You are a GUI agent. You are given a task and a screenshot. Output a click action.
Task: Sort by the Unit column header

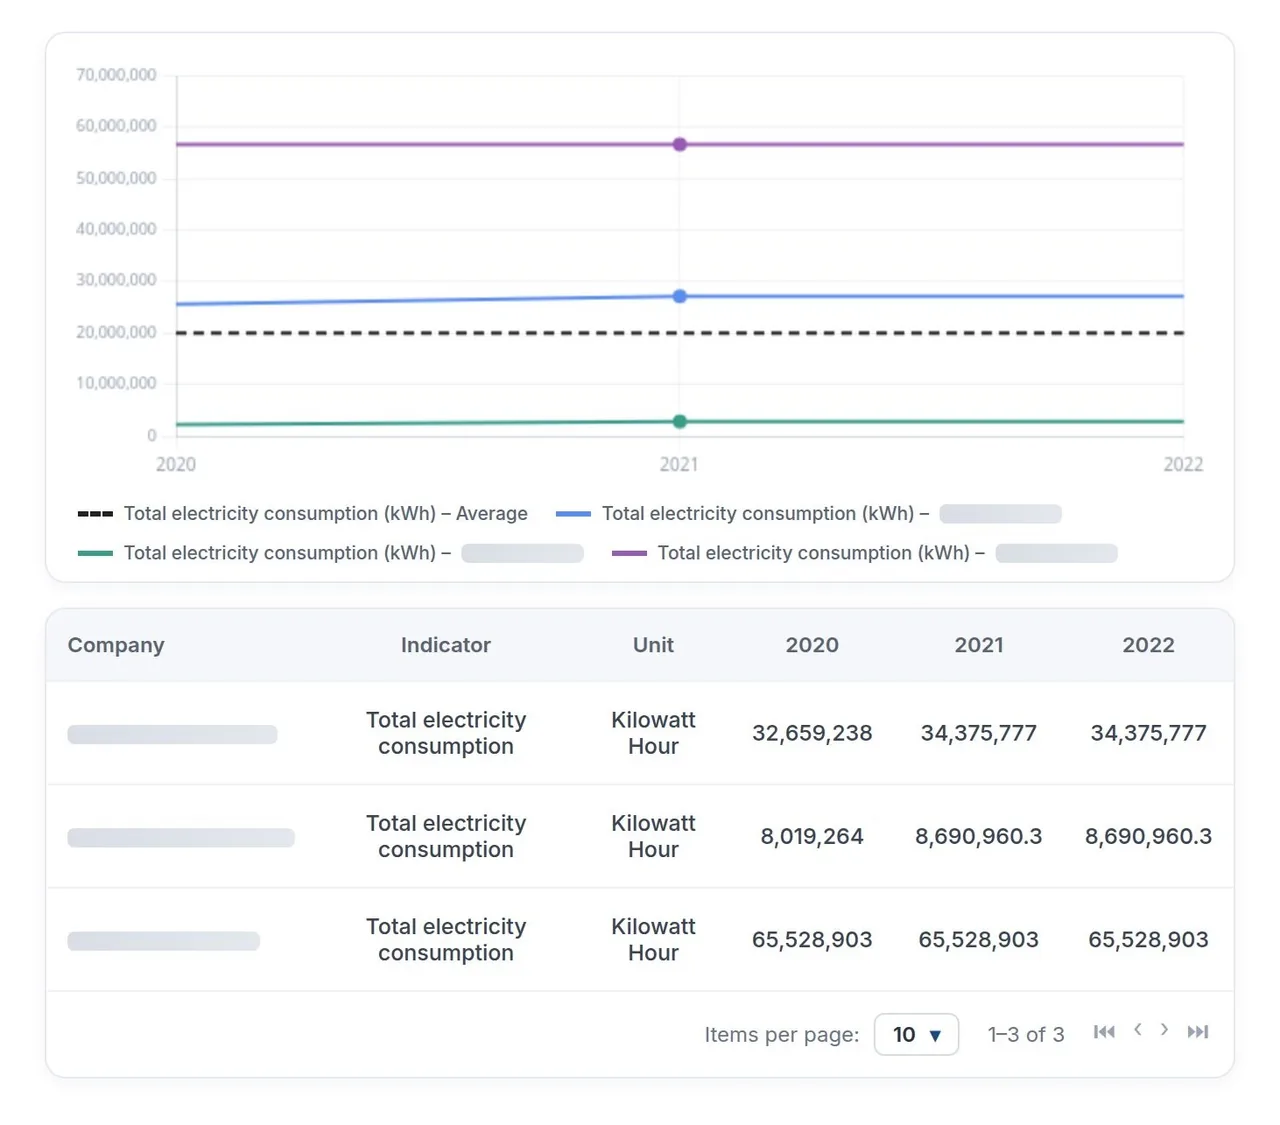point(653,646)
